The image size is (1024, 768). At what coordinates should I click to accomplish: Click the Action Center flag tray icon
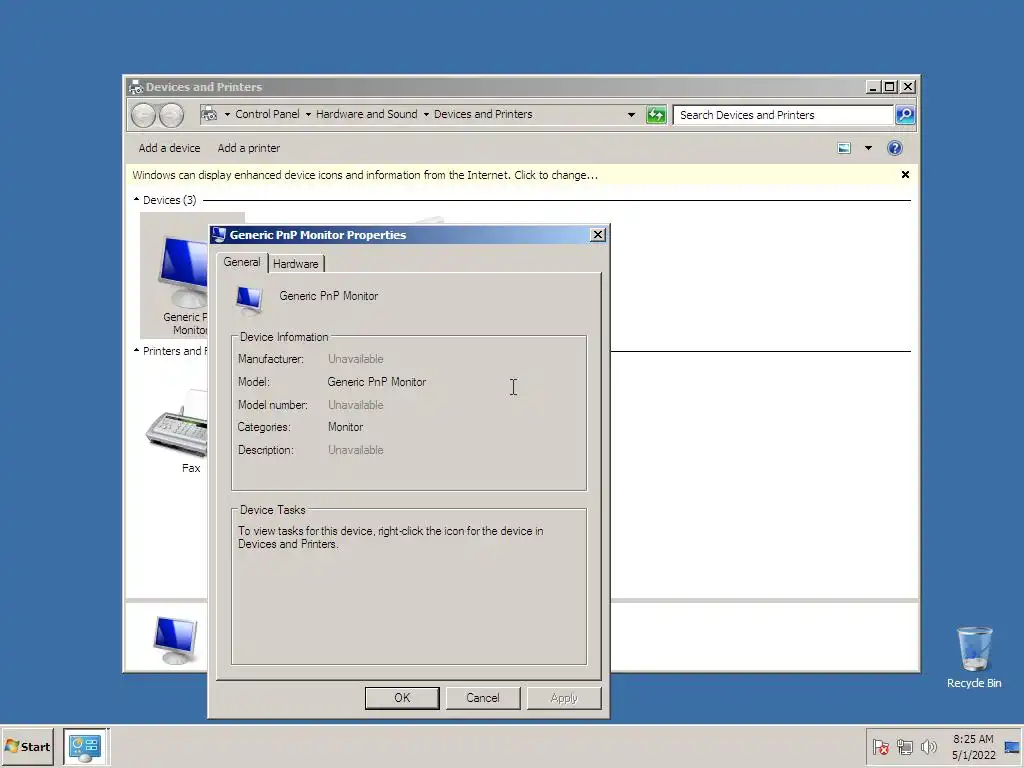point(880,746)
